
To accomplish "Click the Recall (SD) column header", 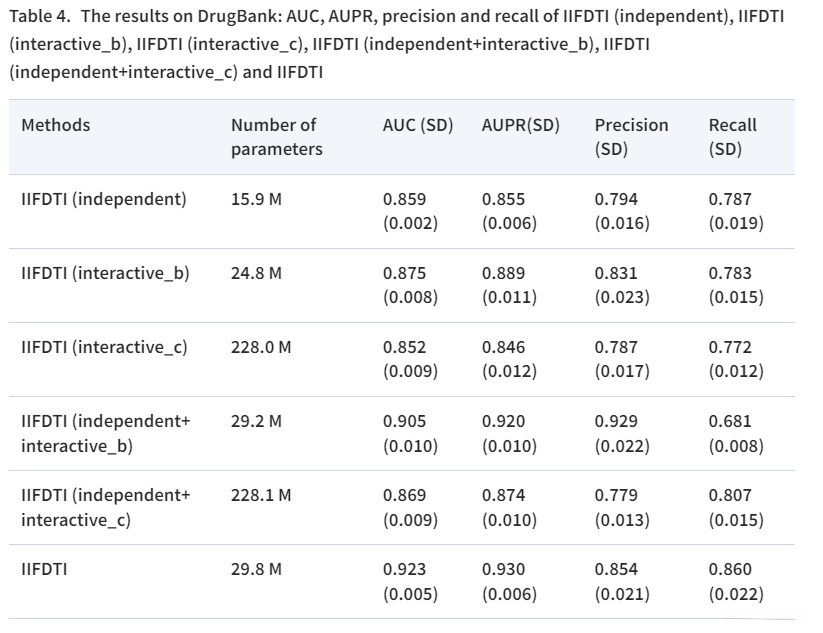I will coord(733,137).
